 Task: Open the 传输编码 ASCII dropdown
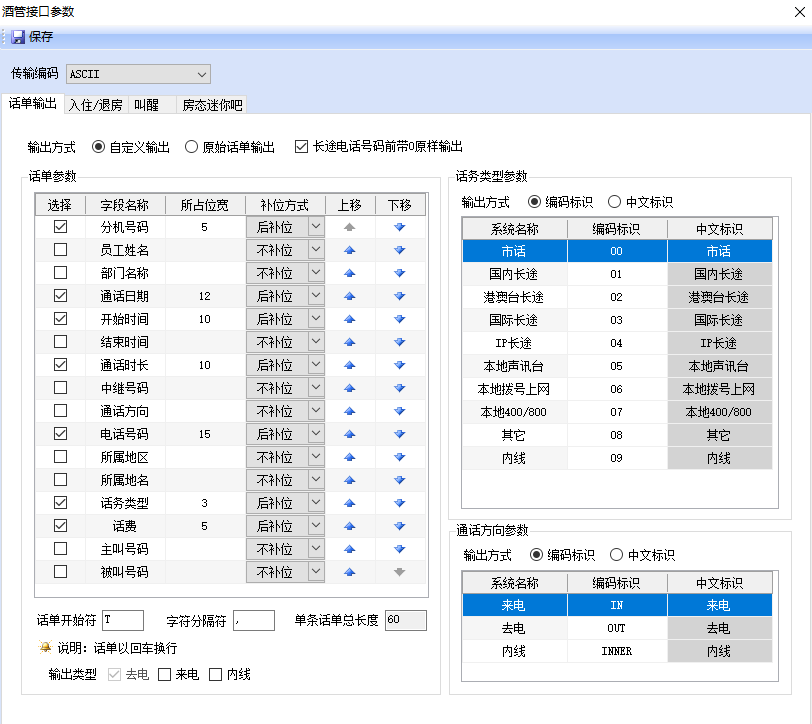tap(202, 74)
